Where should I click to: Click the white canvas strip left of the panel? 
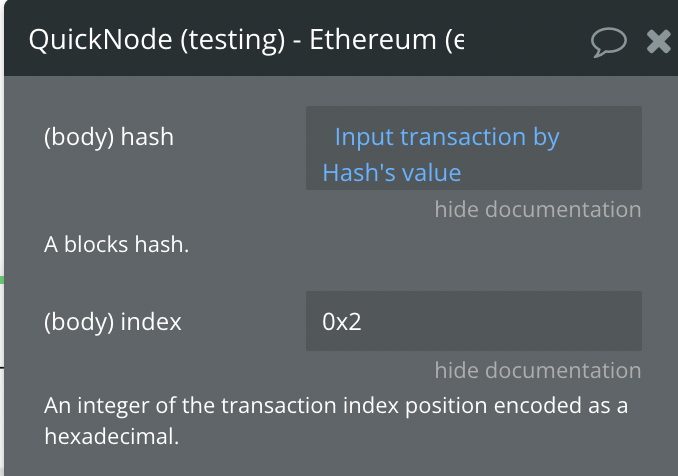point(2,173)
